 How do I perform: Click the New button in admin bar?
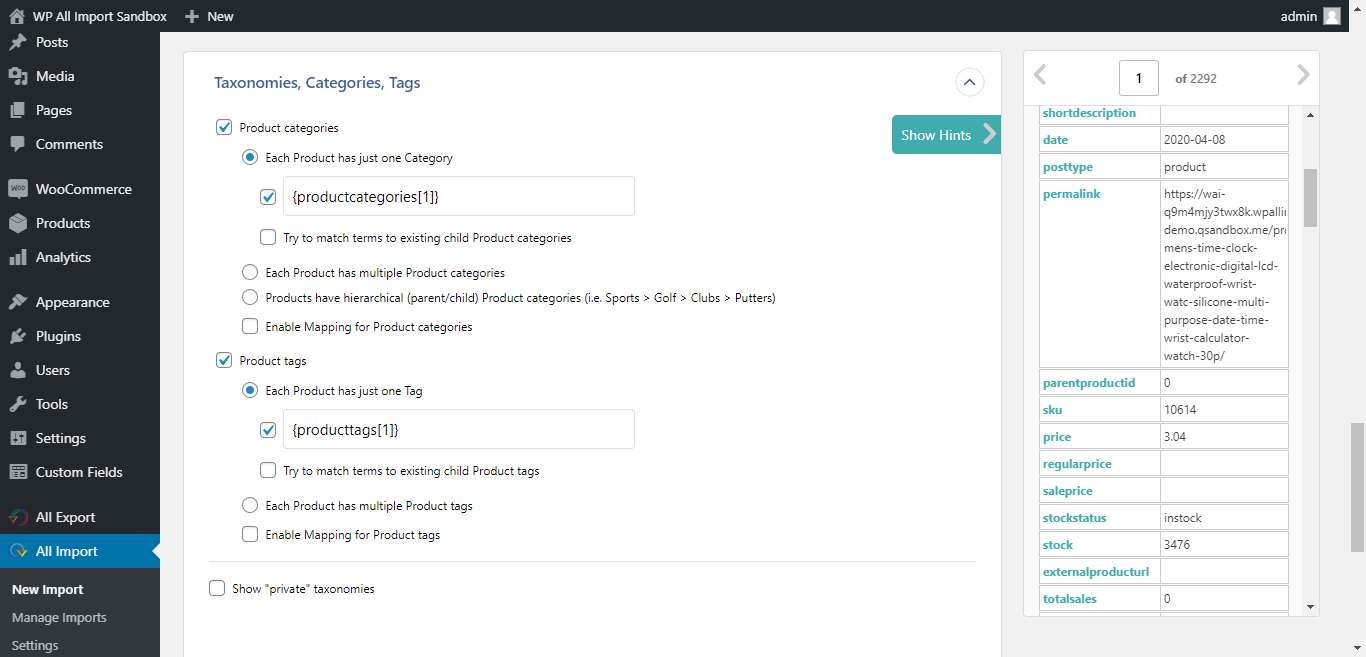pyautogui.click(x=220, y=16)
